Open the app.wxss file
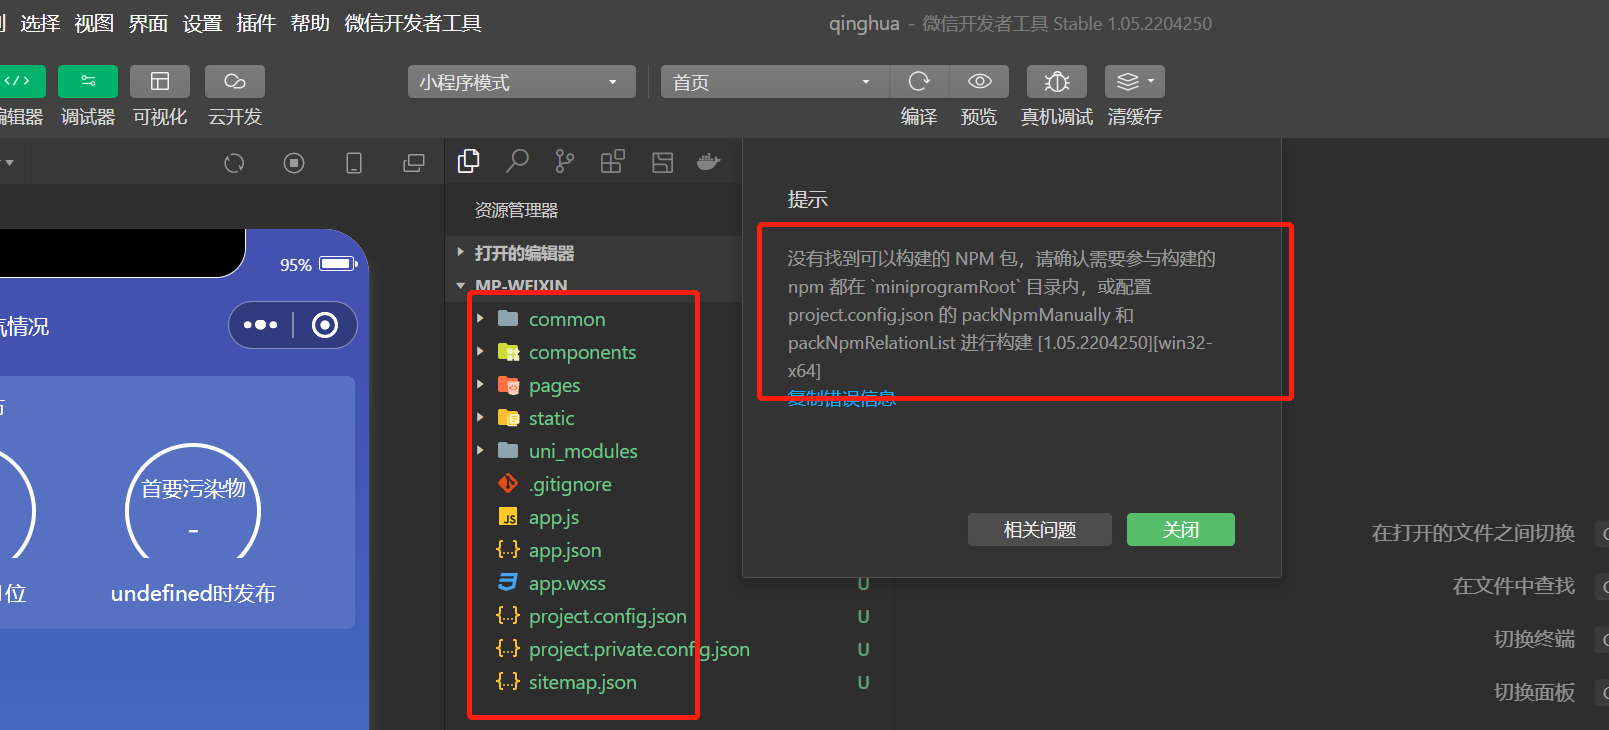 point(567,583)
